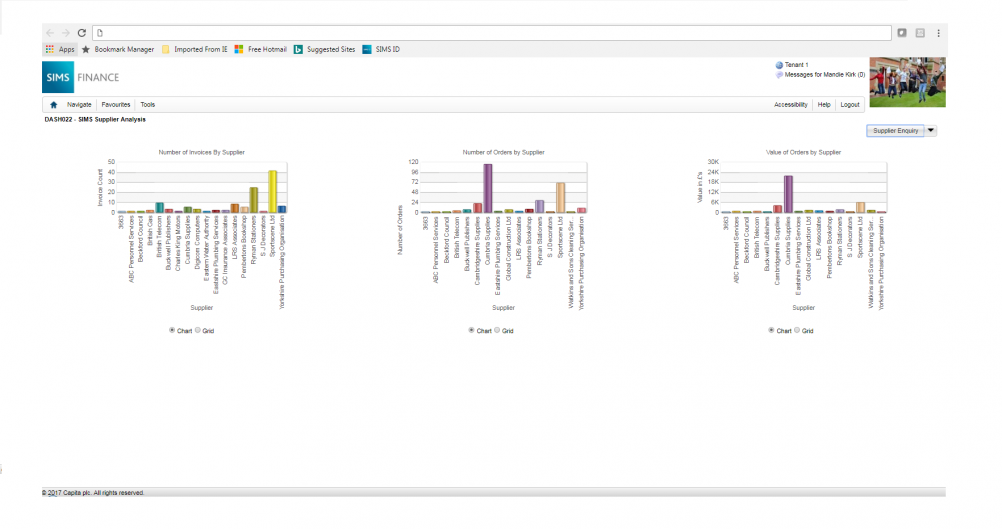Open the Apps grid icon
The width and height of the screenshot is (1002, 529).
point(50,49)
